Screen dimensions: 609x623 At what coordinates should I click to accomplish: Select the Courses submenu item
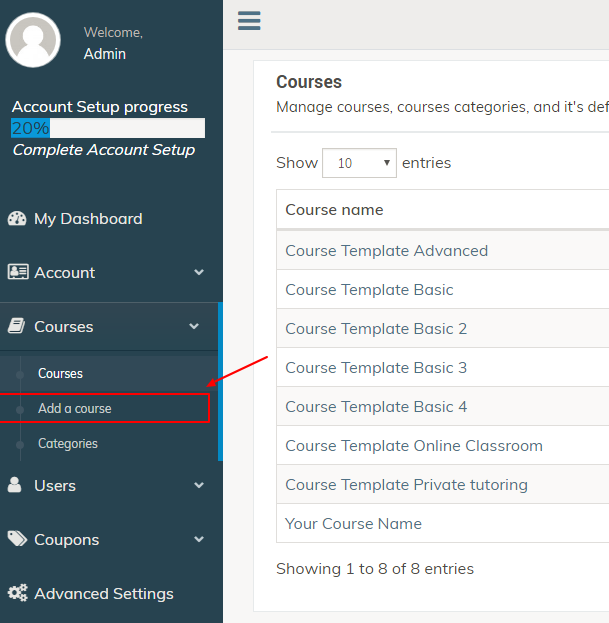click(60, 373)
